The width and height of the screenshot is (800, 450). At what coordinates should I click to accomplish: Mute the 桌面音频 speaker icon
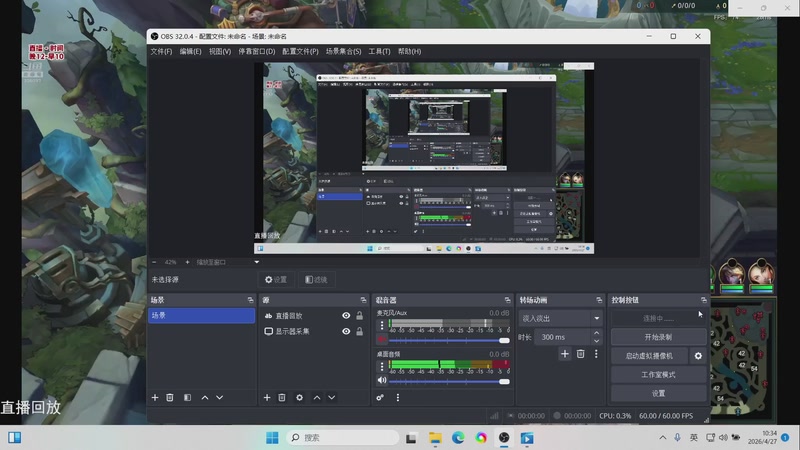tap(381, 380)
